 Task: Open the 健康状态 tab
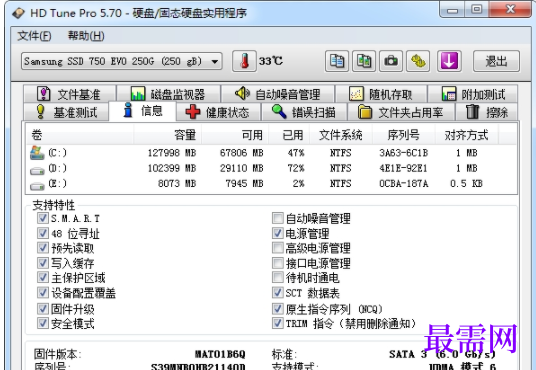coord(218,112)
